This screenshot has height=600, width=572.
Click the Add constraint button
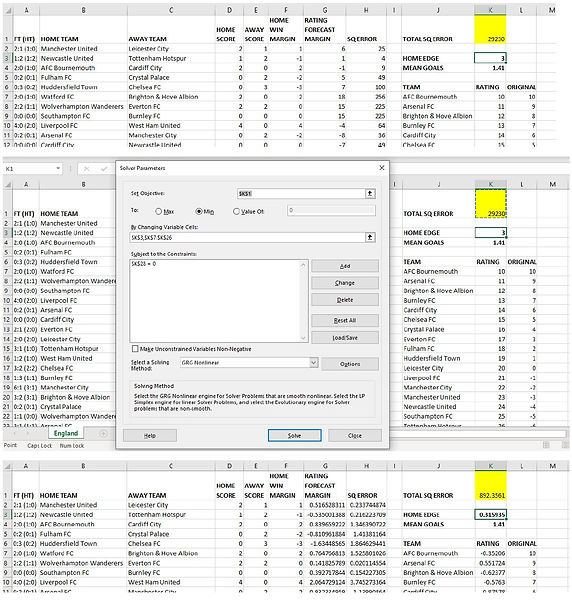coord(345,266)
